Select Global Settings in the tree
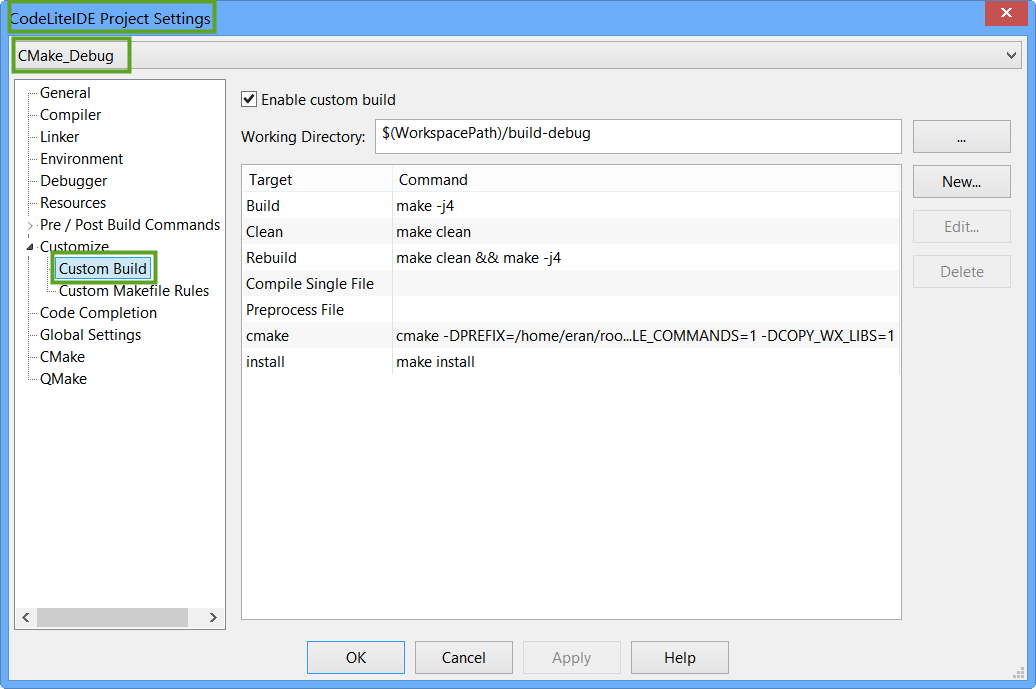1036x689 pixels. click(91, 335)
